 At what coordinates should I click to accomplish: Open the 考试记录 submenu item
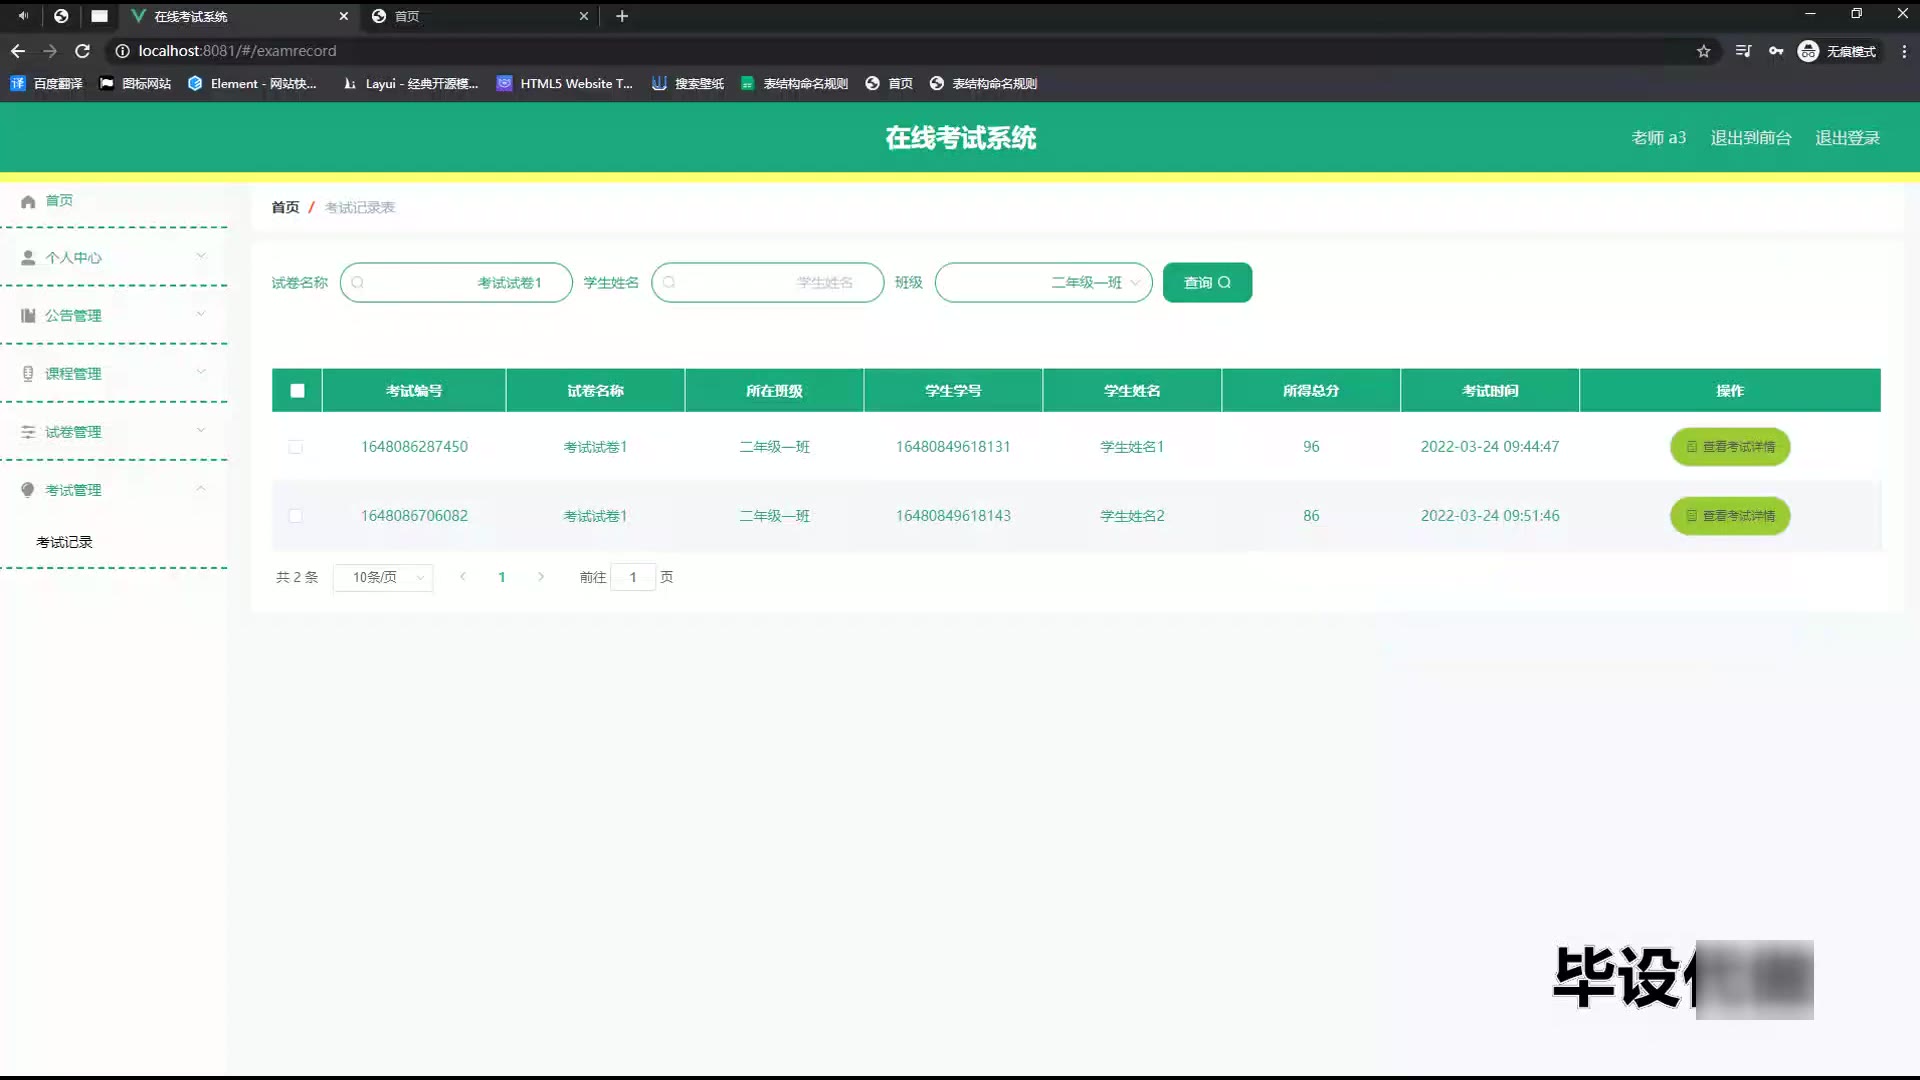click(x=64, y=542)
